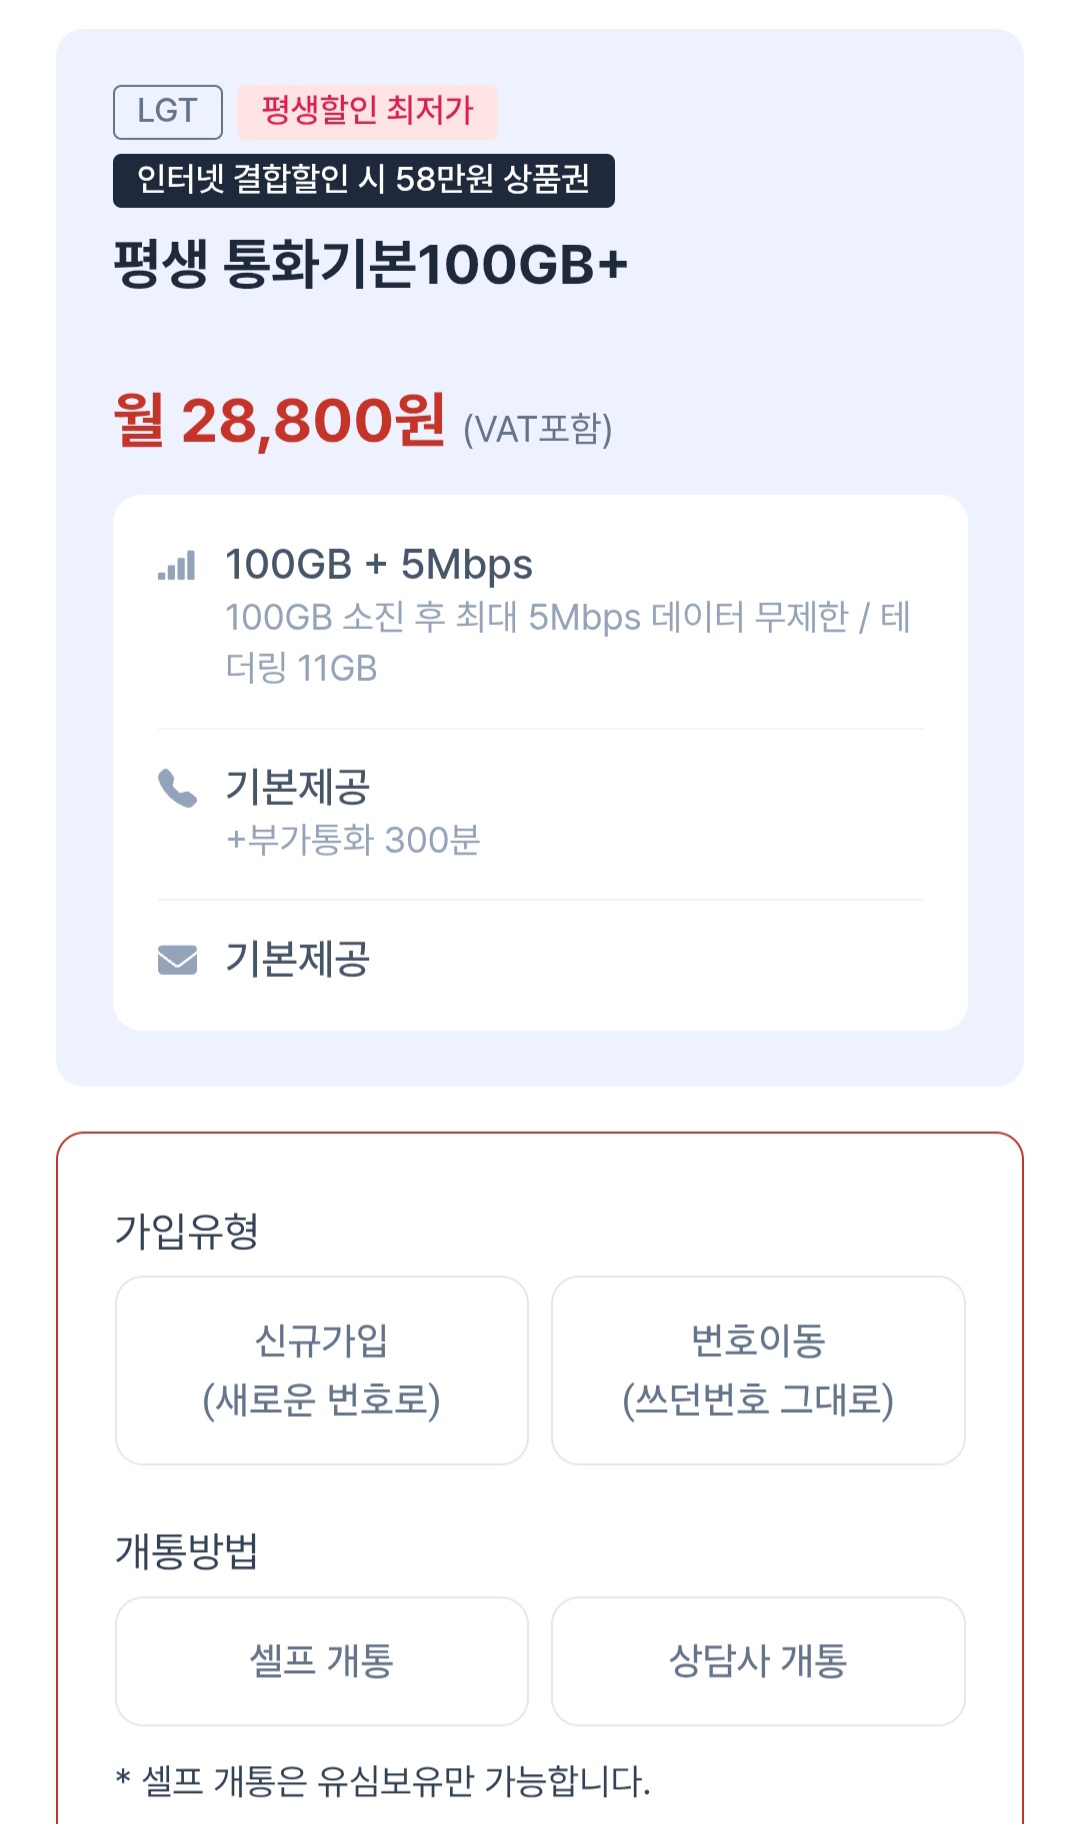Tap 기본제공 in the voice call row
1080x1824 pixels.
point(297,787)
